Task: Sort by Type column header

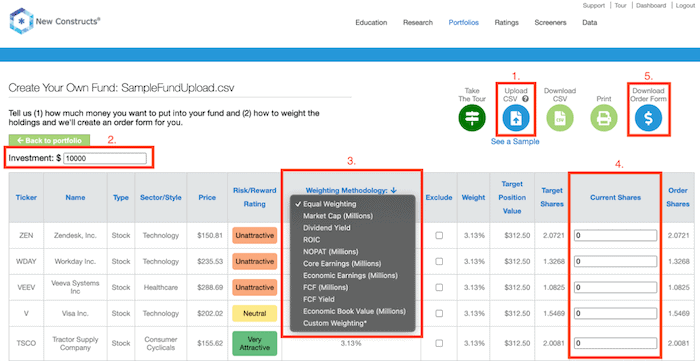Action: point(121,197)
